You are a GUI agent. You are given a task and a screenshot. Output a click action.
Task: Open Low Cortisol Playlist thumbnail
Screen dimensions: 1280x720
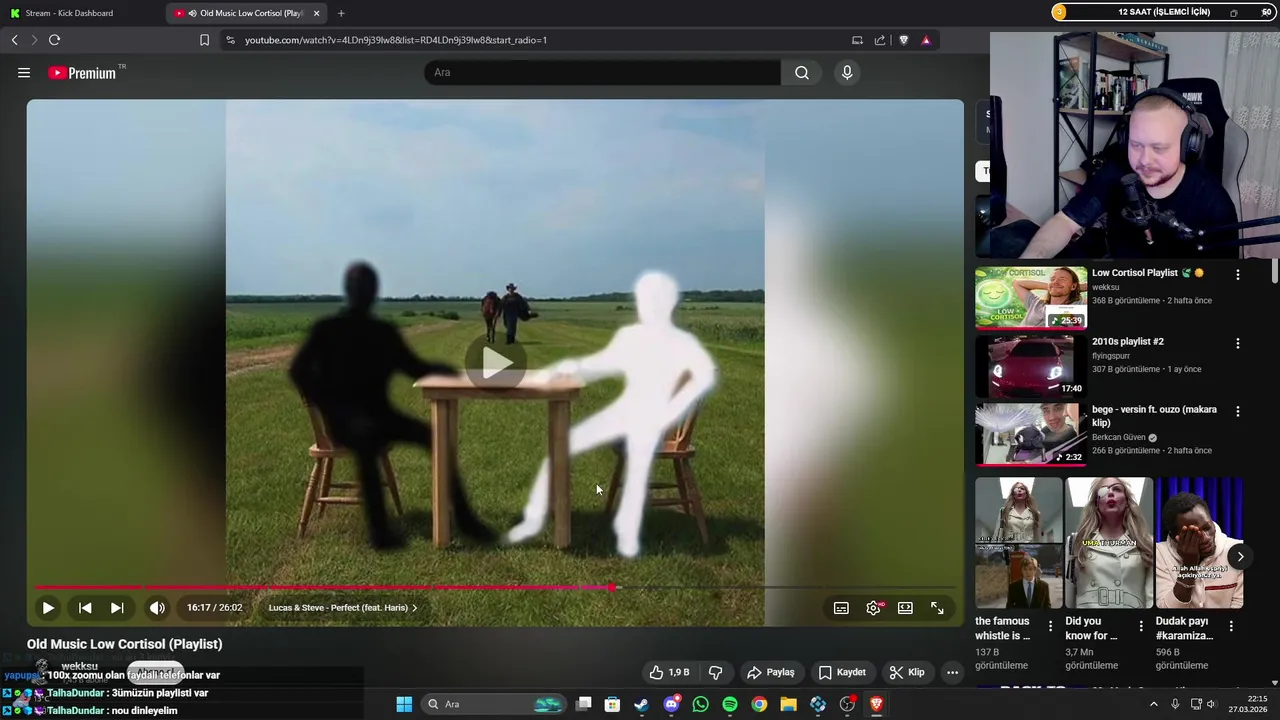tap(1031, 297)
